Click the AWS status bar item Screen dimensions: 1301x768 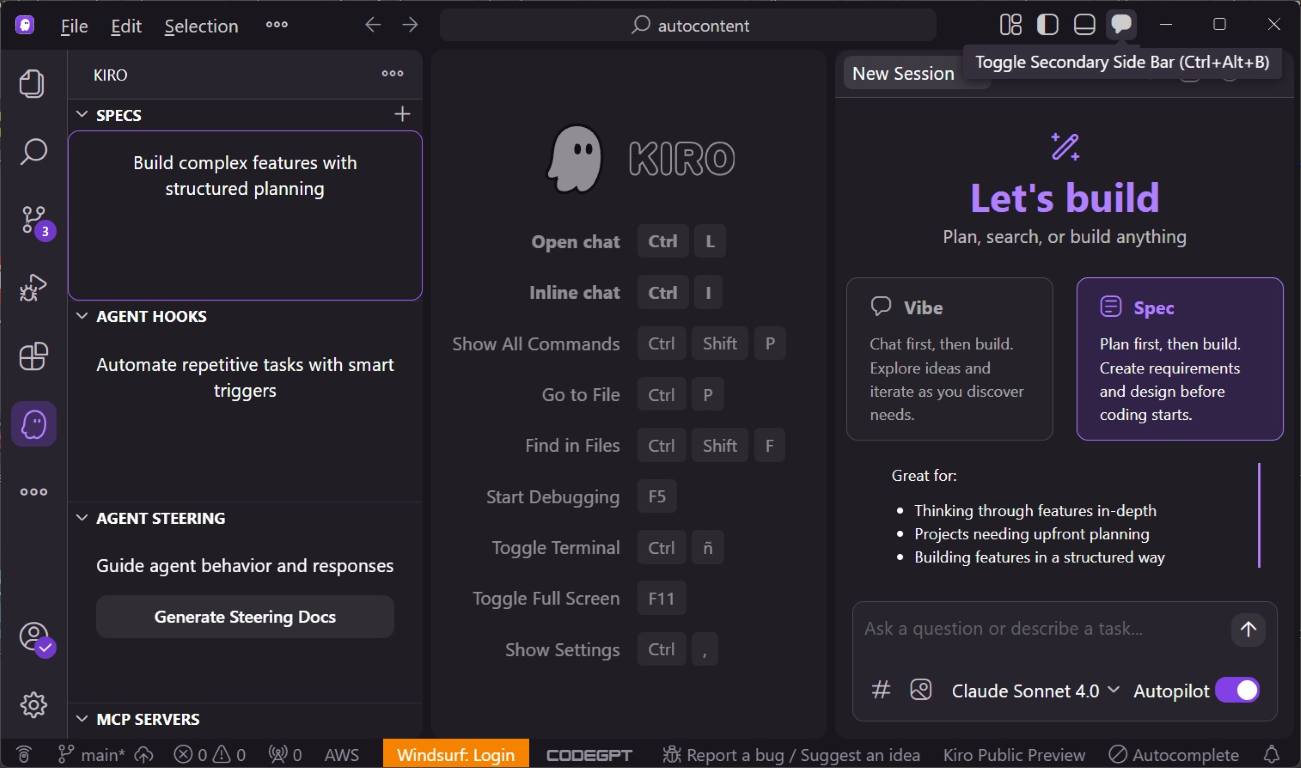(342, 755)
